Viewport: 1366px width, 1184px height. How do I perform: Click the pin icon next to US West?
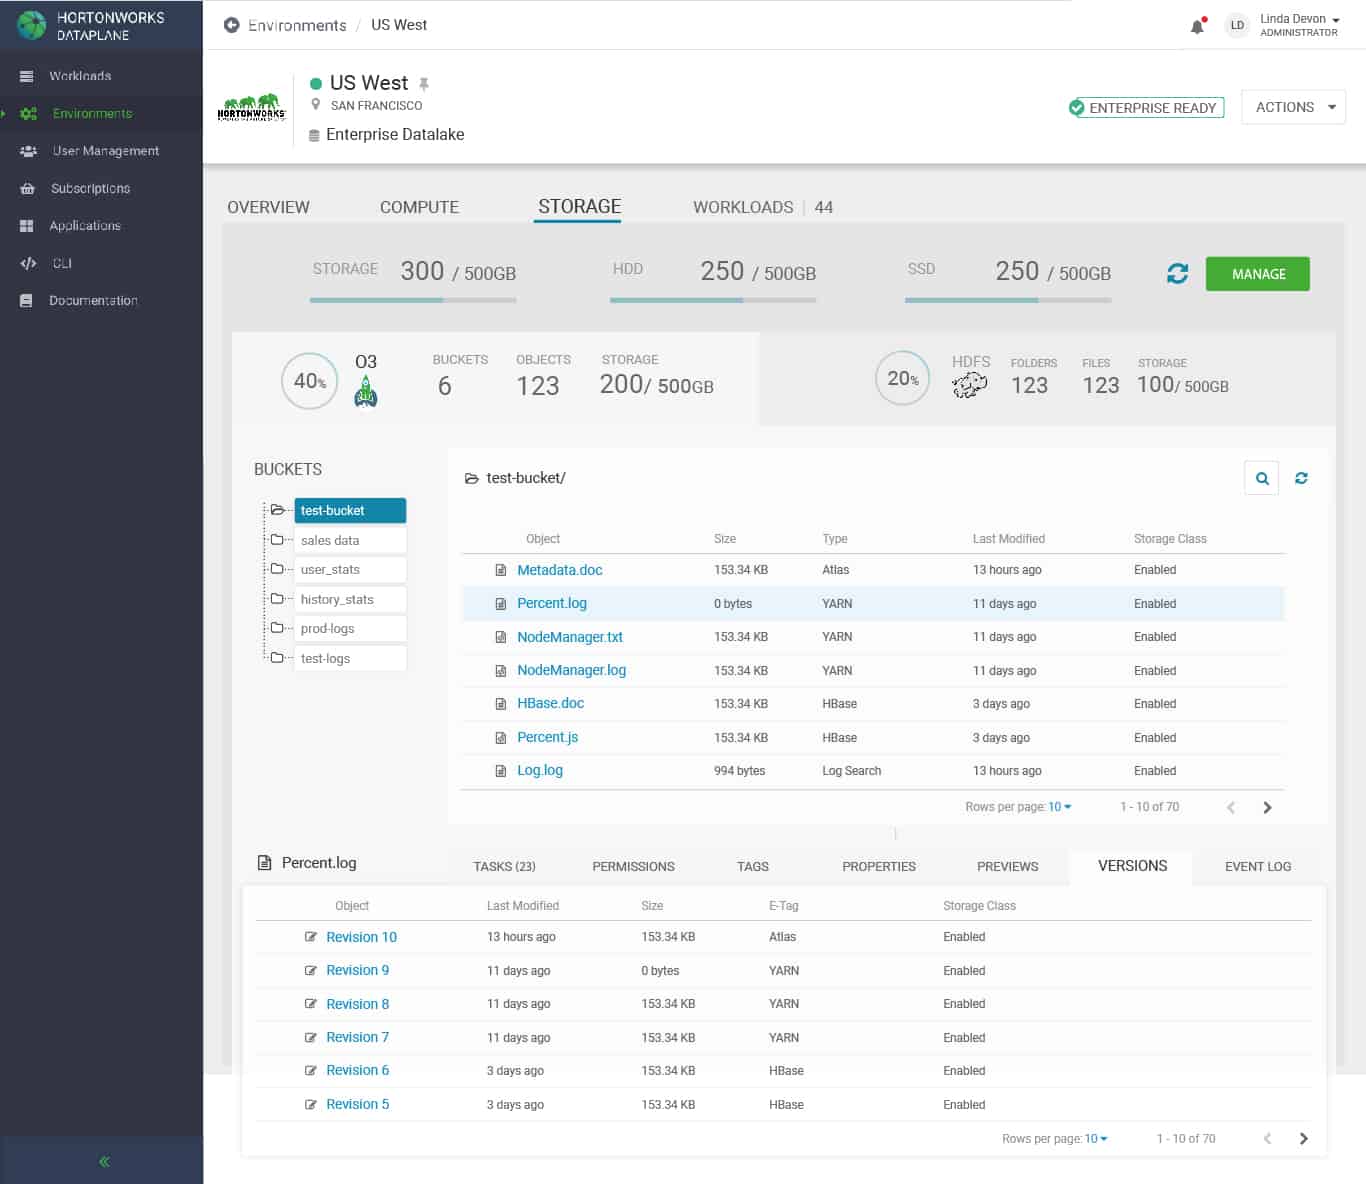(424, 84)
